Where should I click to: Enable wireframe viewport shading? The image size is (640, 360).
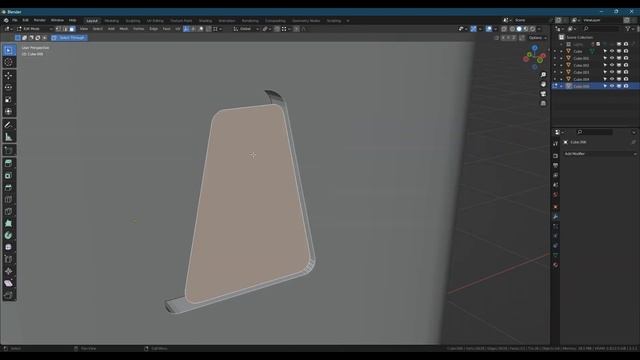[x=512, y=29]
